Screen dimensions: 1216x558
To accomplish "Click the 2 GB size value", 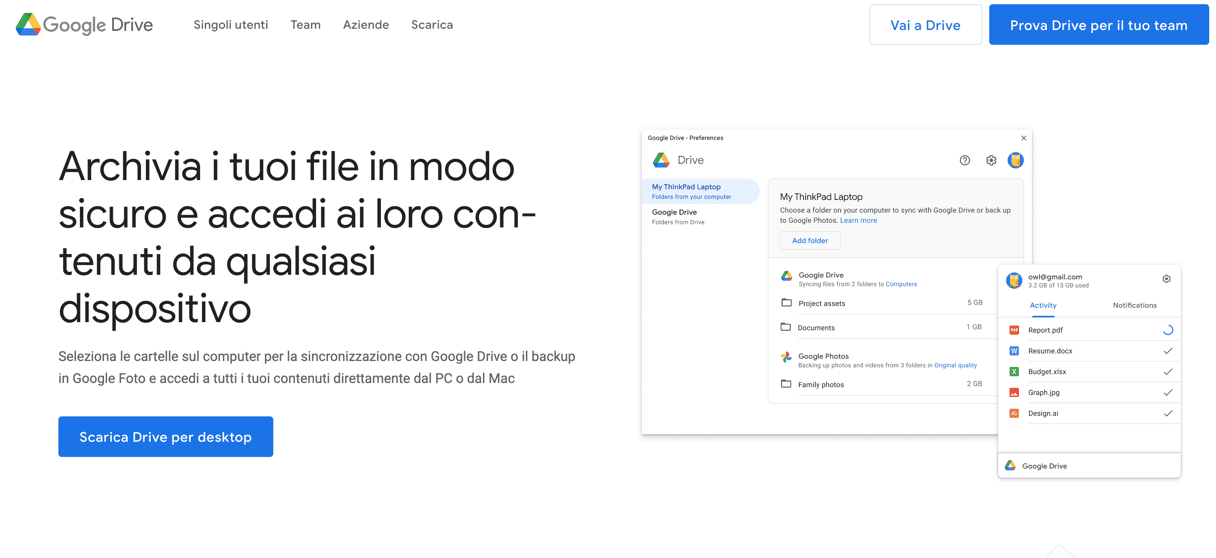I will (974, 384).
